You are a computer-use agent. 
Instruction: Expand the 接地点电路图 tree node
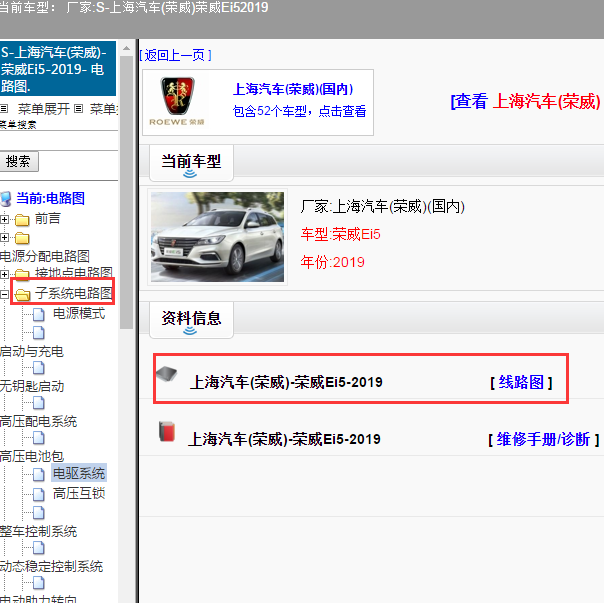click(4, 274)
